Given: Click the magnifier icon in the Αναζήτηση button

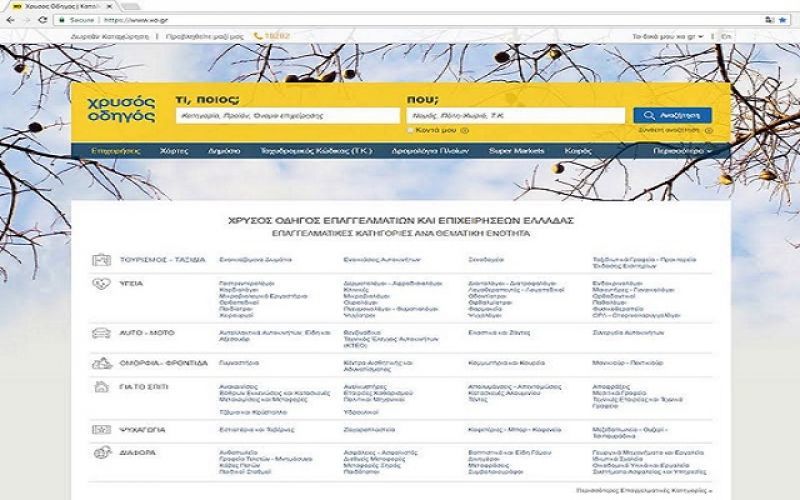Looking at the screenshot, I should (x=649, y=115).
